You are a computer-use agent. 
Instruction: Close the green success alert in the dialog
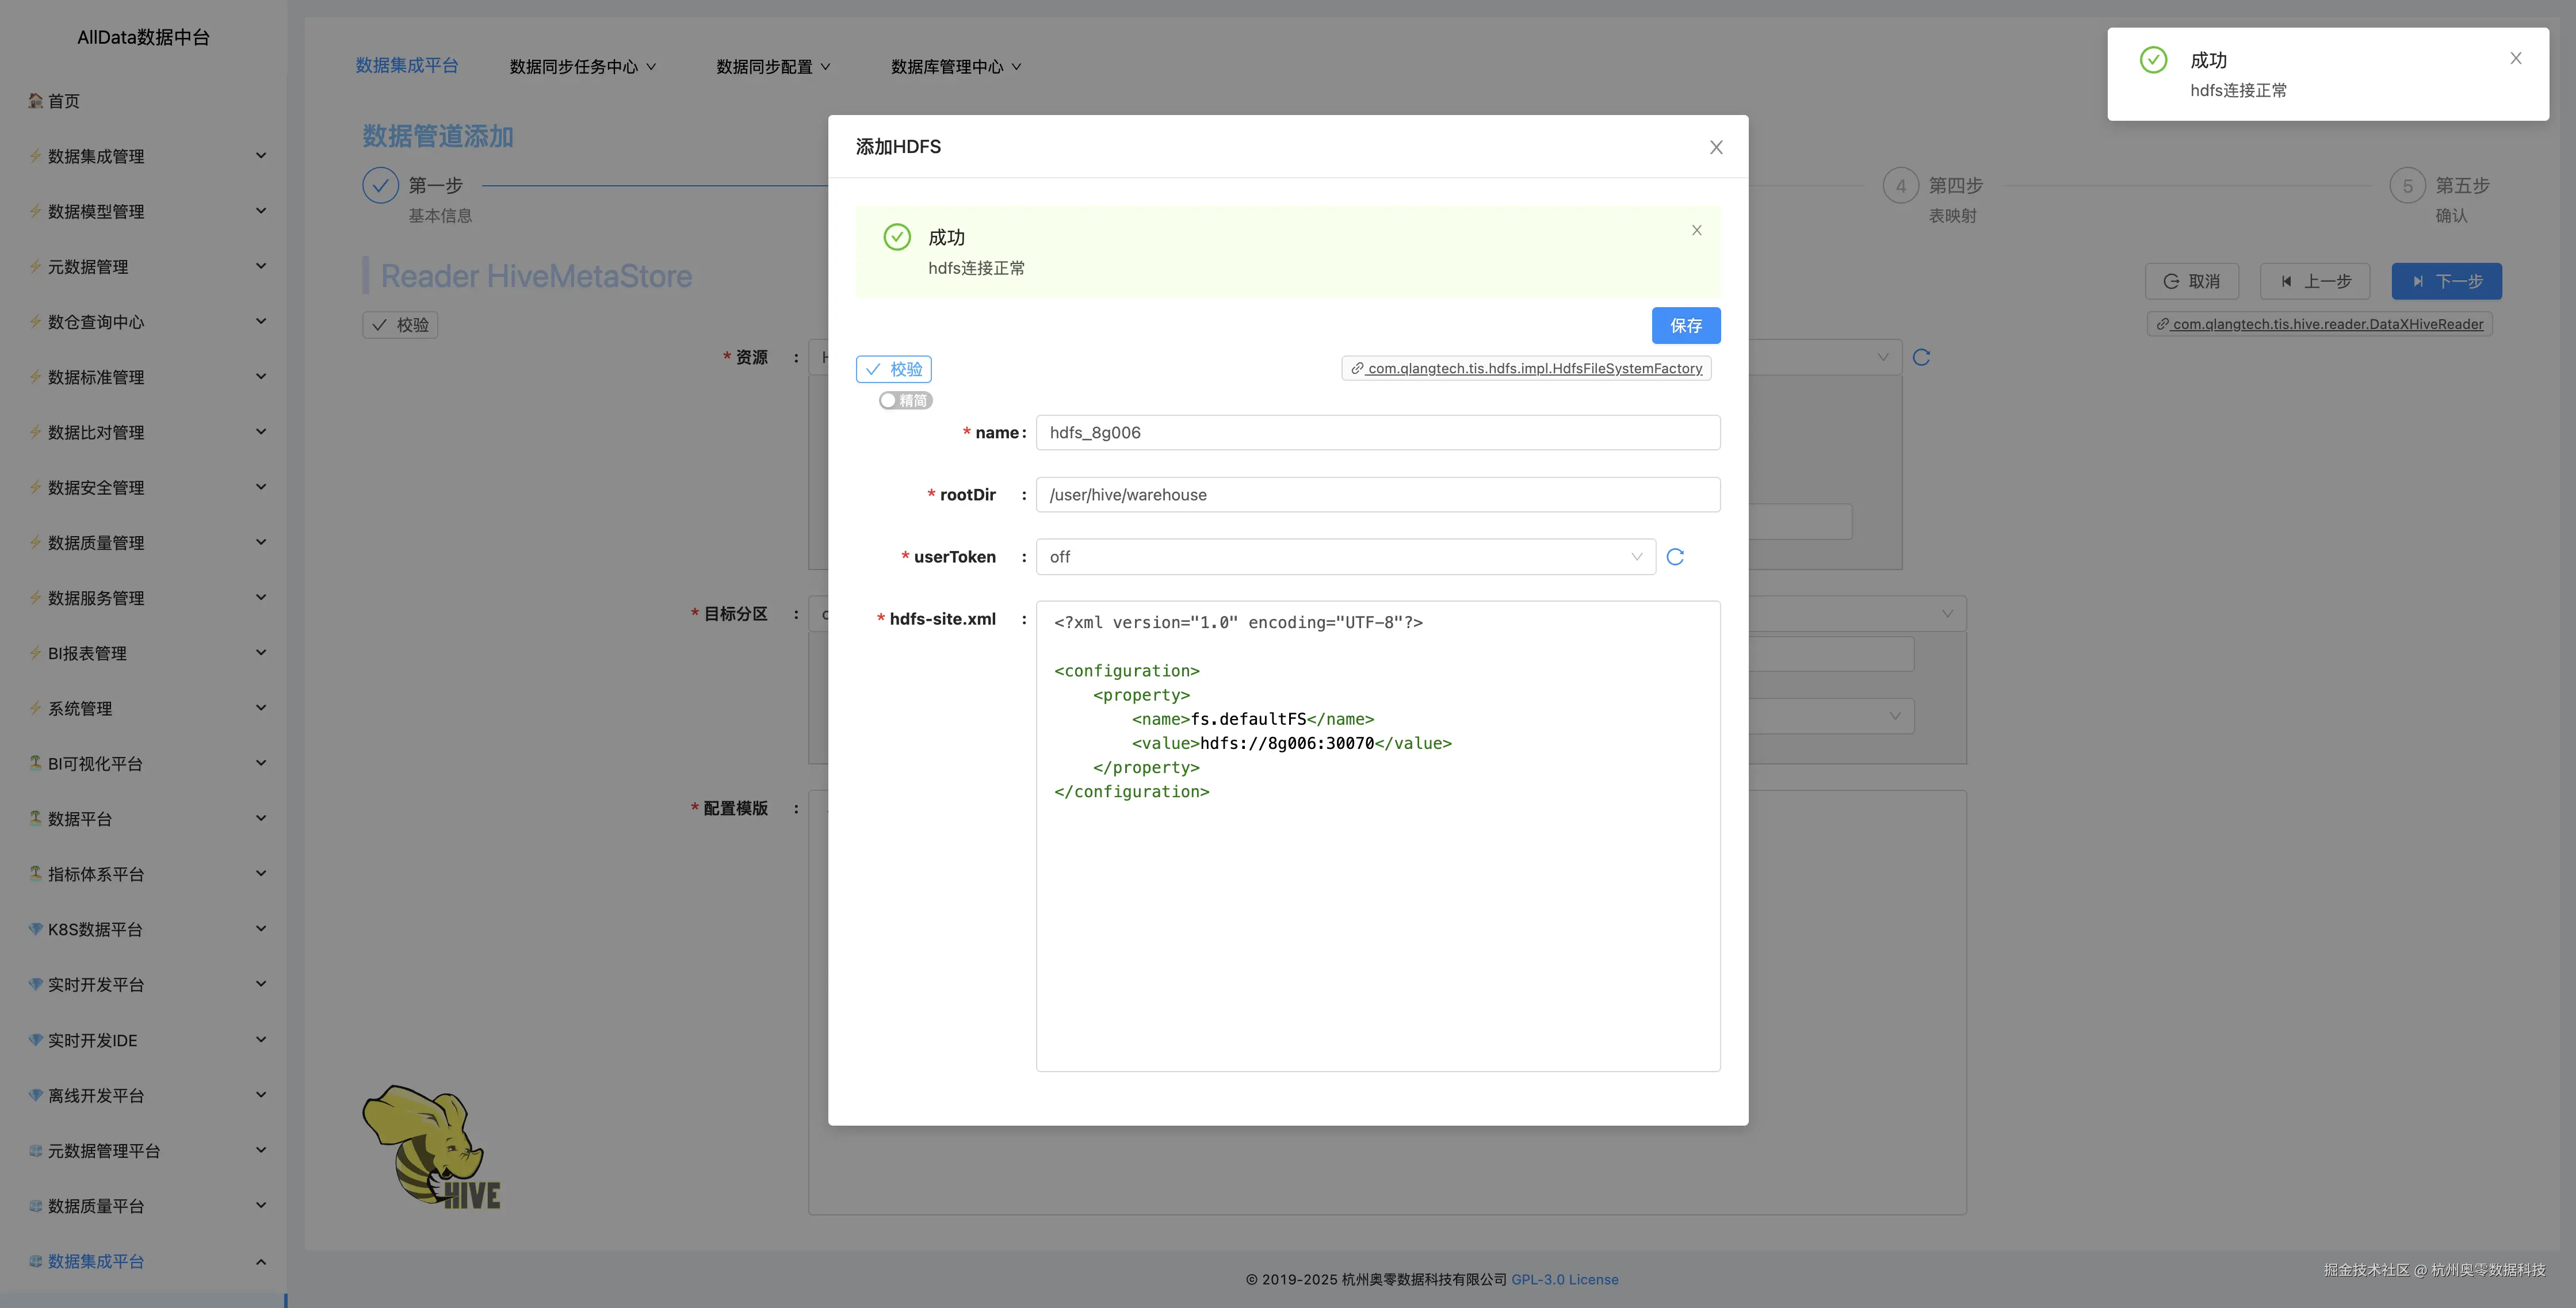click(1696, 230)
